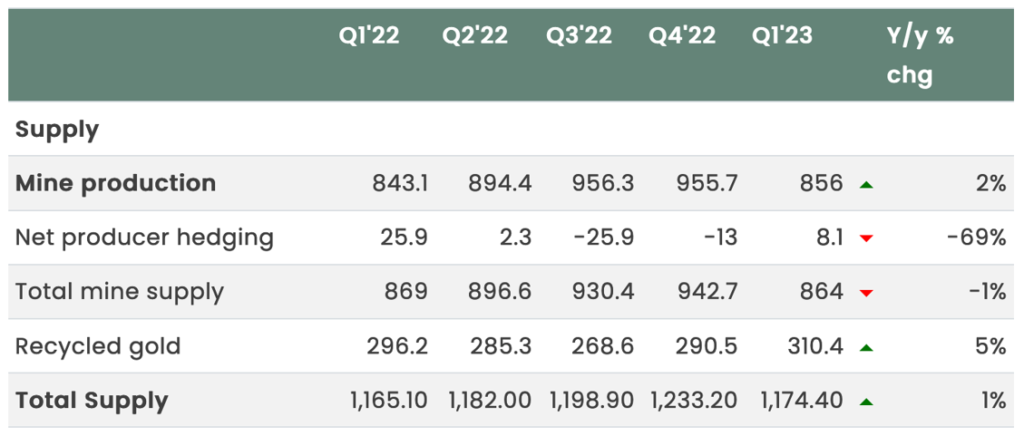Select the Net producer hedging row label
Viewport: 1024px width, 436px height.
pyautogui.click(x=145, y=238)
